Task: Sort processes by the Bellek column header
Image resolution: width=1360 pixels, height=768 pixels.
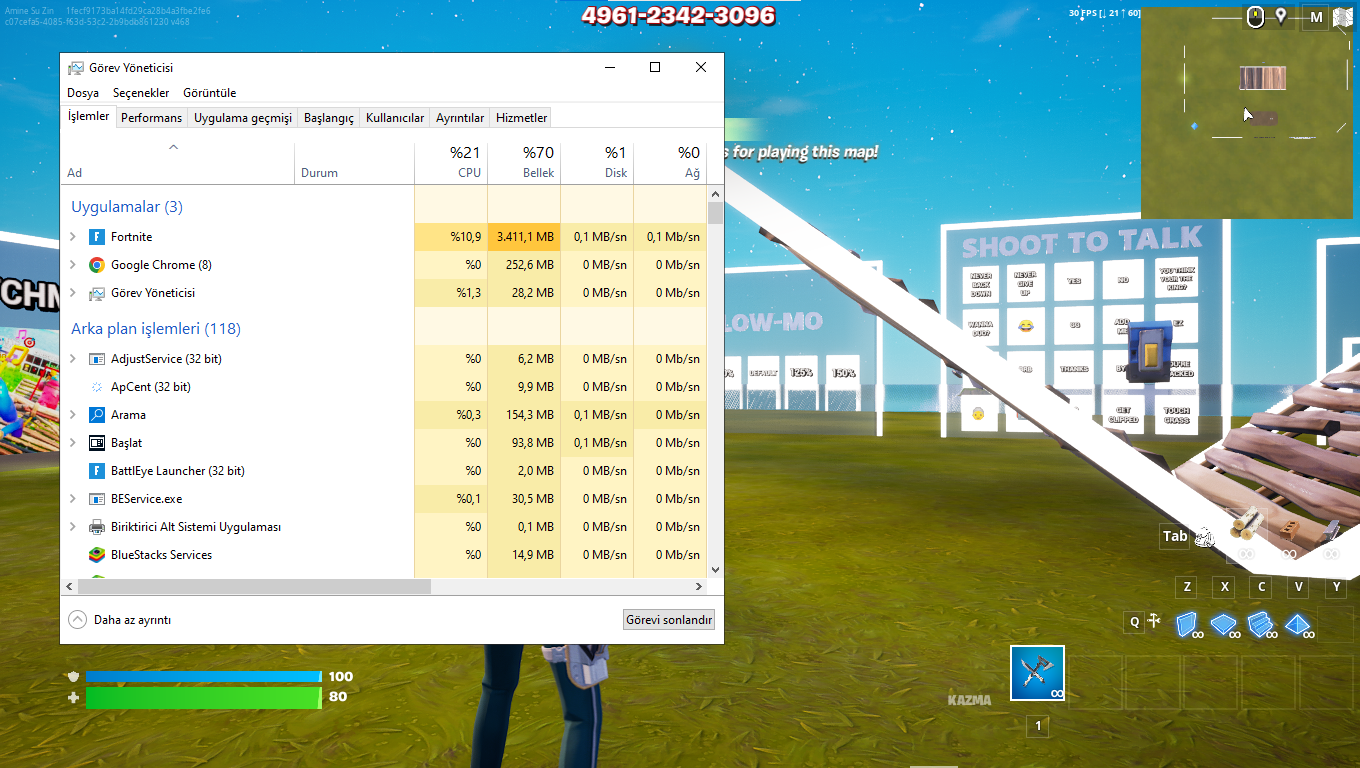Action: pyautogui.click(x=524, y=164)
